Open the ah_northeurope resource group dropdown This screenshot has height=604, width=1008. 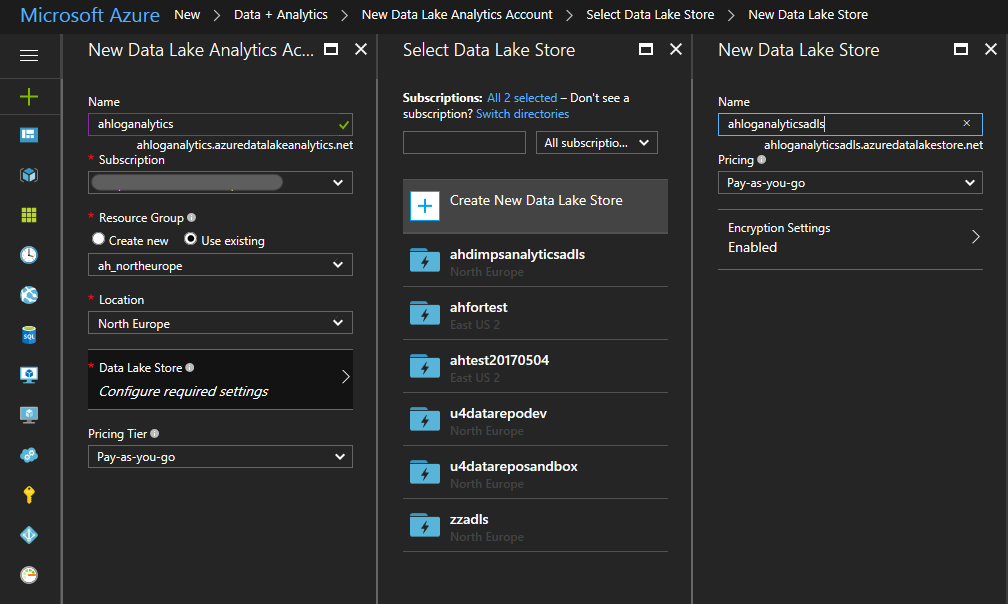tap(220, 265)
